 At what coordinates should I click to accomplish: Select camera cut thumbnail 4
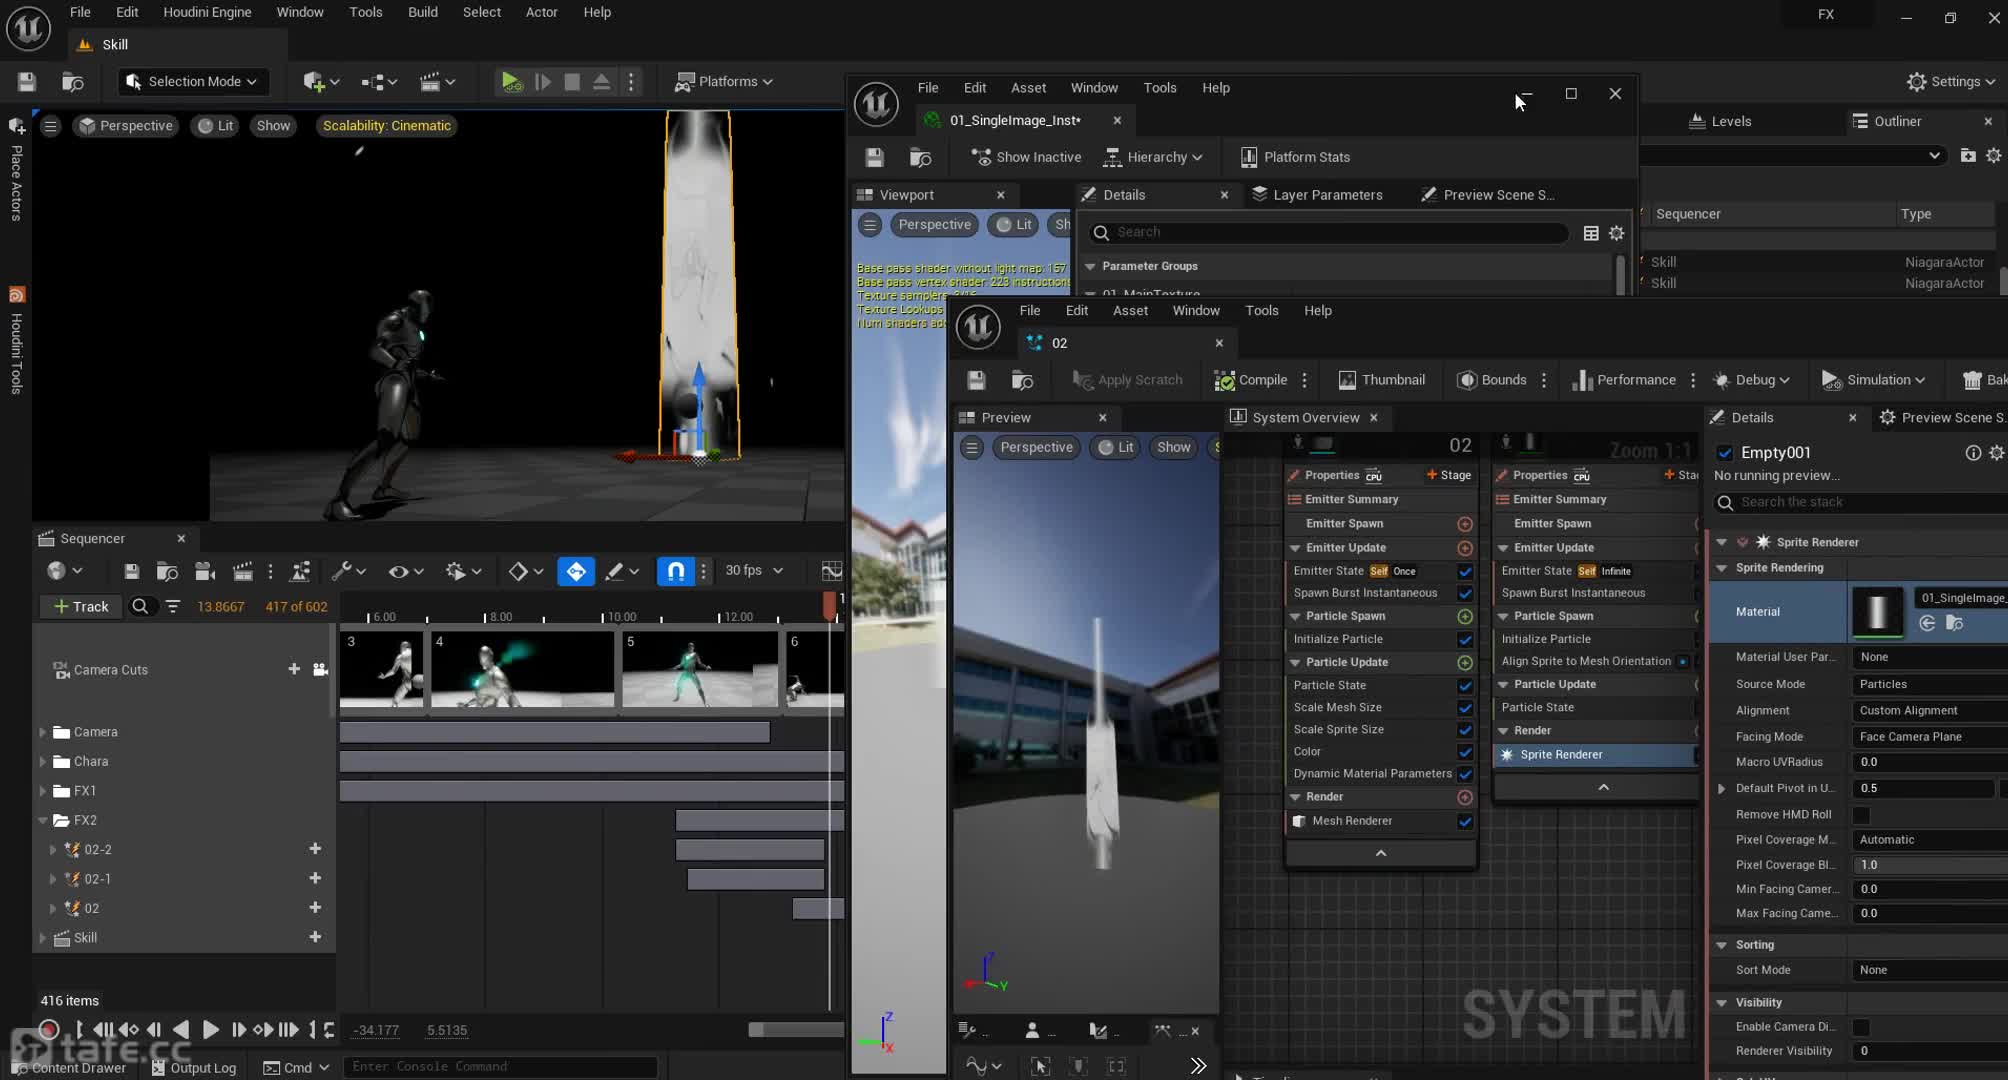click(x=522, y=669)
